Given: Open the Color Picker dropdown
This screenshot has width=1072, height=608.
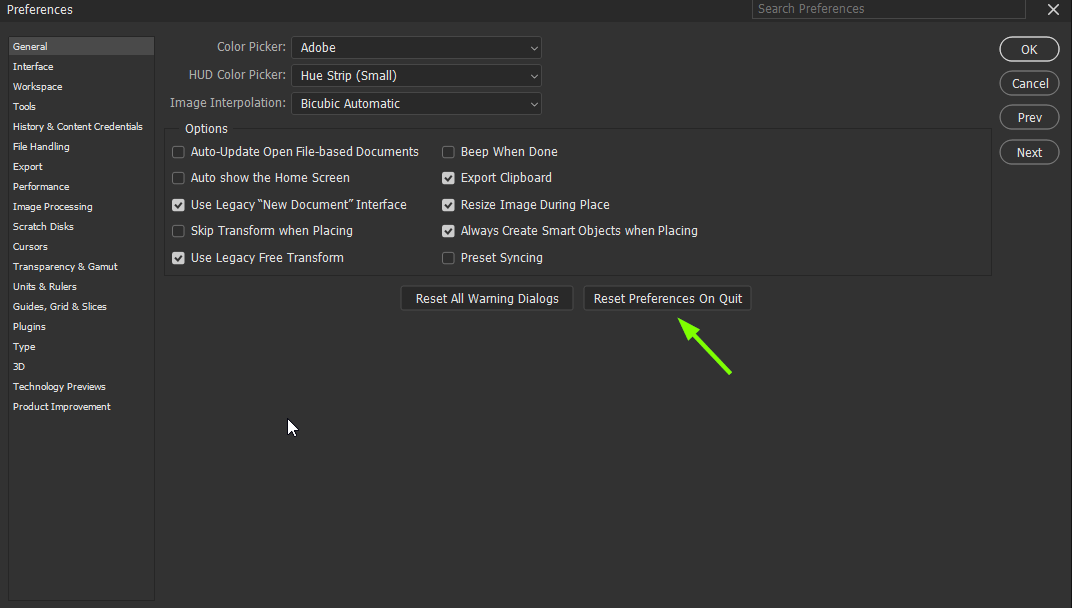Looking at the screenshot, I should 416,47.
